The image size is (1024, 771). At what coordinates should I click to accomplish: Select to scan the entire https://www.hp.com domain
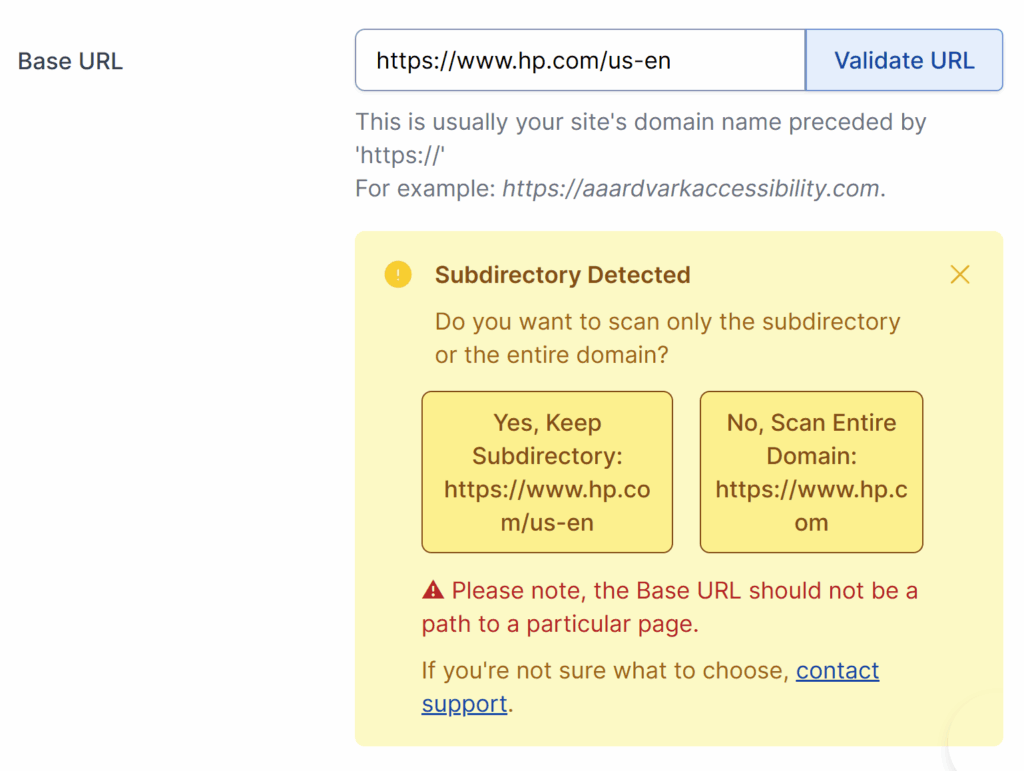coord(811,471)
